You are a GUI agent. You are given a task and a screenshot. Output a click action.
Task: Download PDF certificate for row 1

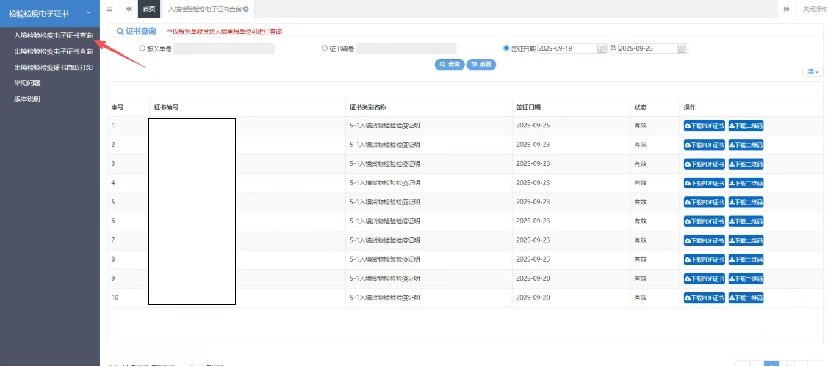point(704,126)
